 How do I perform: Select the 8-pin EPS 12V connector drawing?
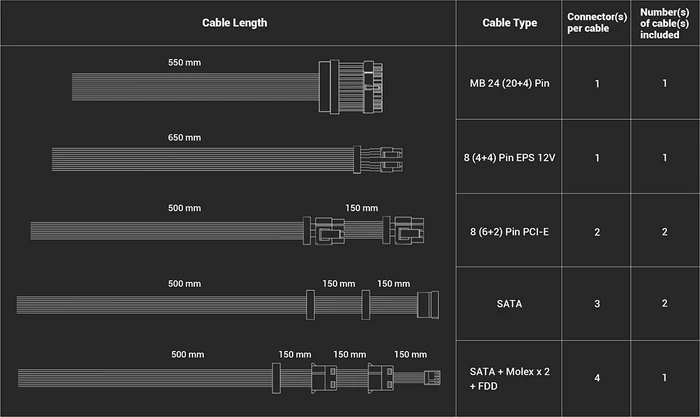pyautogui.click(x=378, y=159)
